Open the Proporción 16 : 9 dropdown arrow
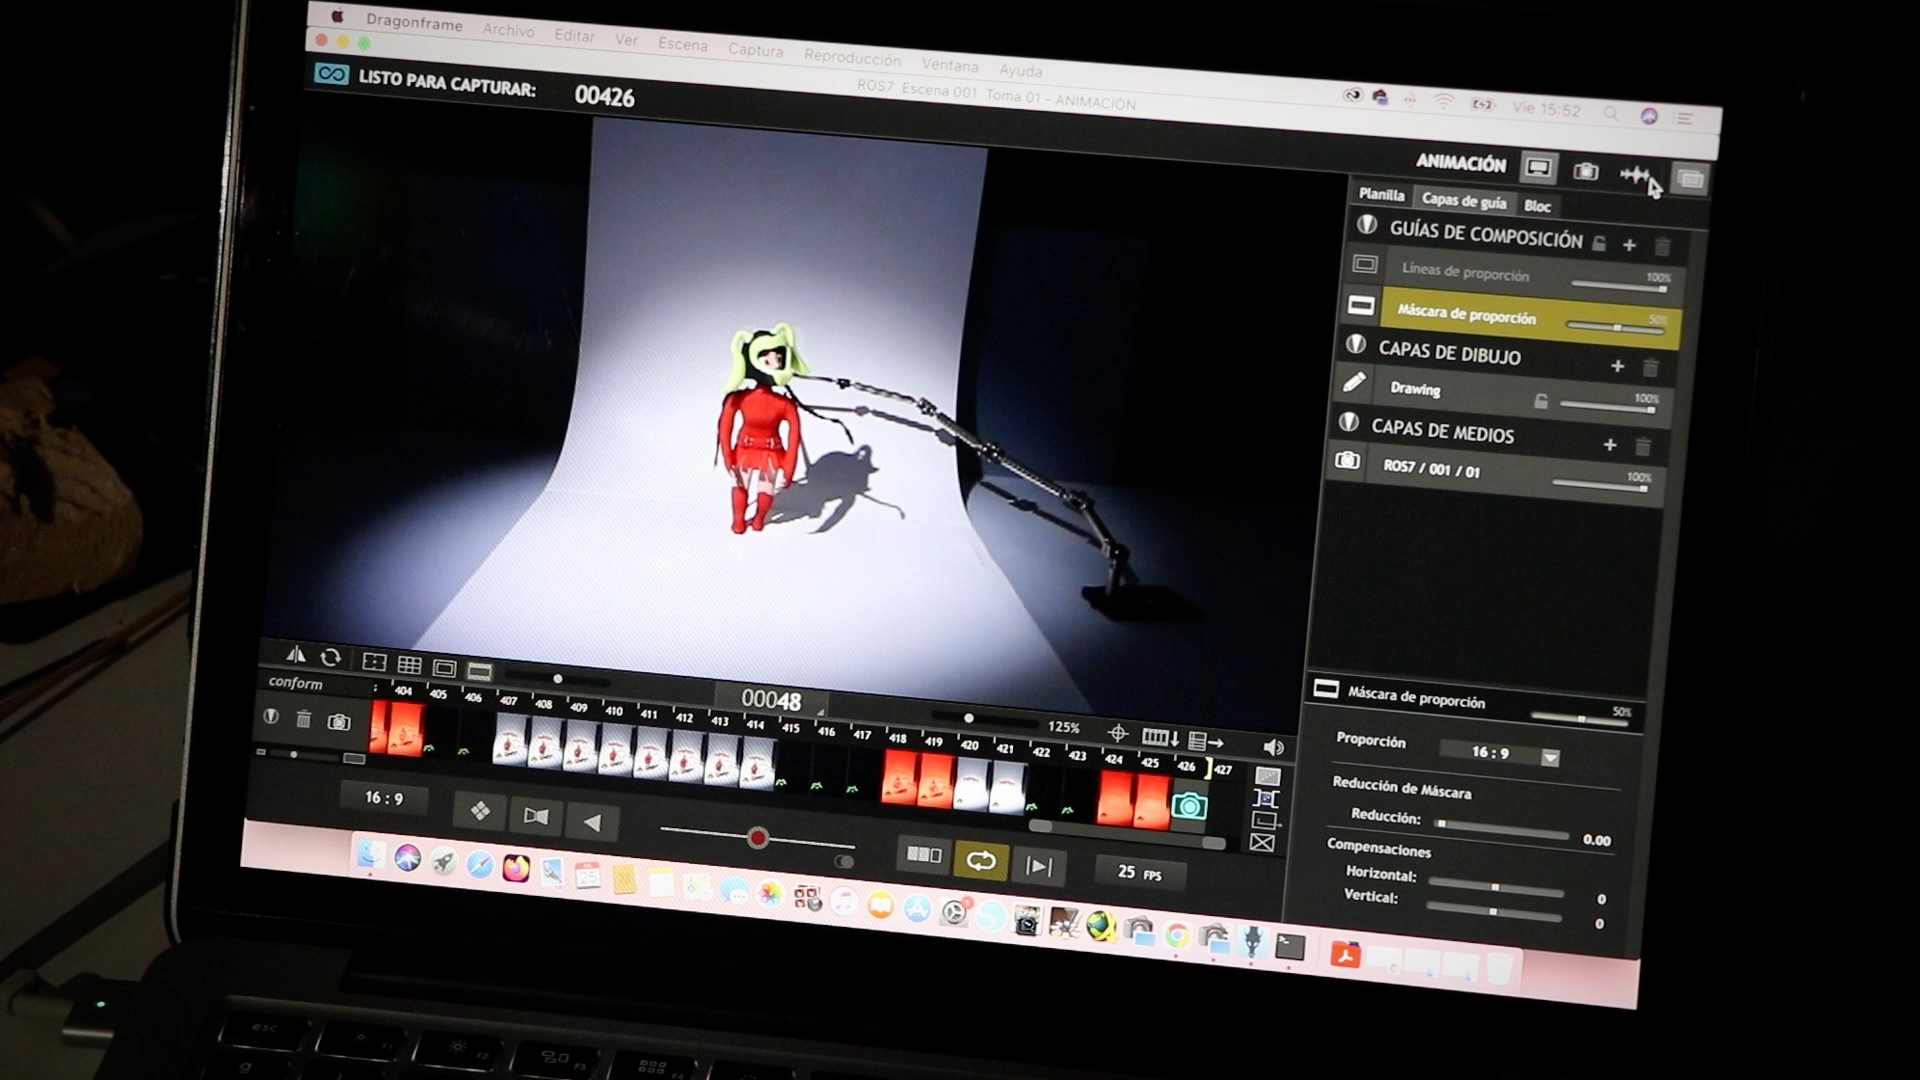 pos(1550,758)
